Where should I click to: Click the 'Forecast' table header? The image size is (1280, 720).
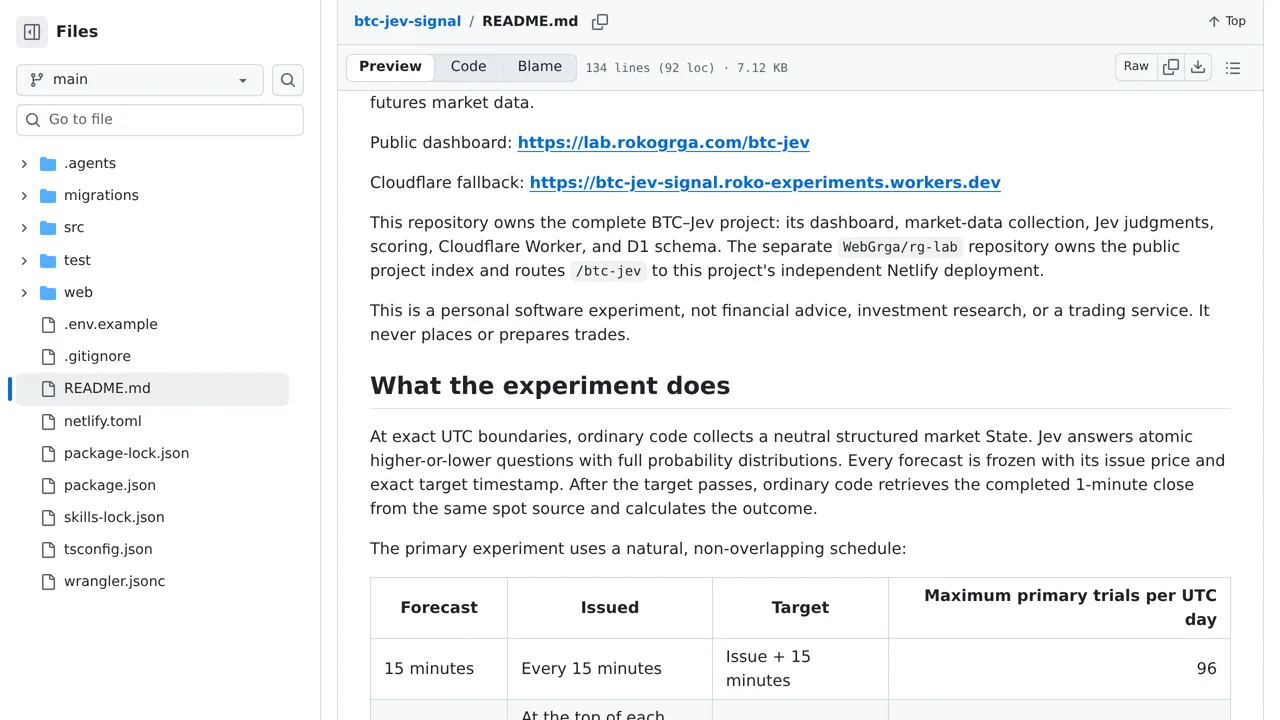pos(439,608)
